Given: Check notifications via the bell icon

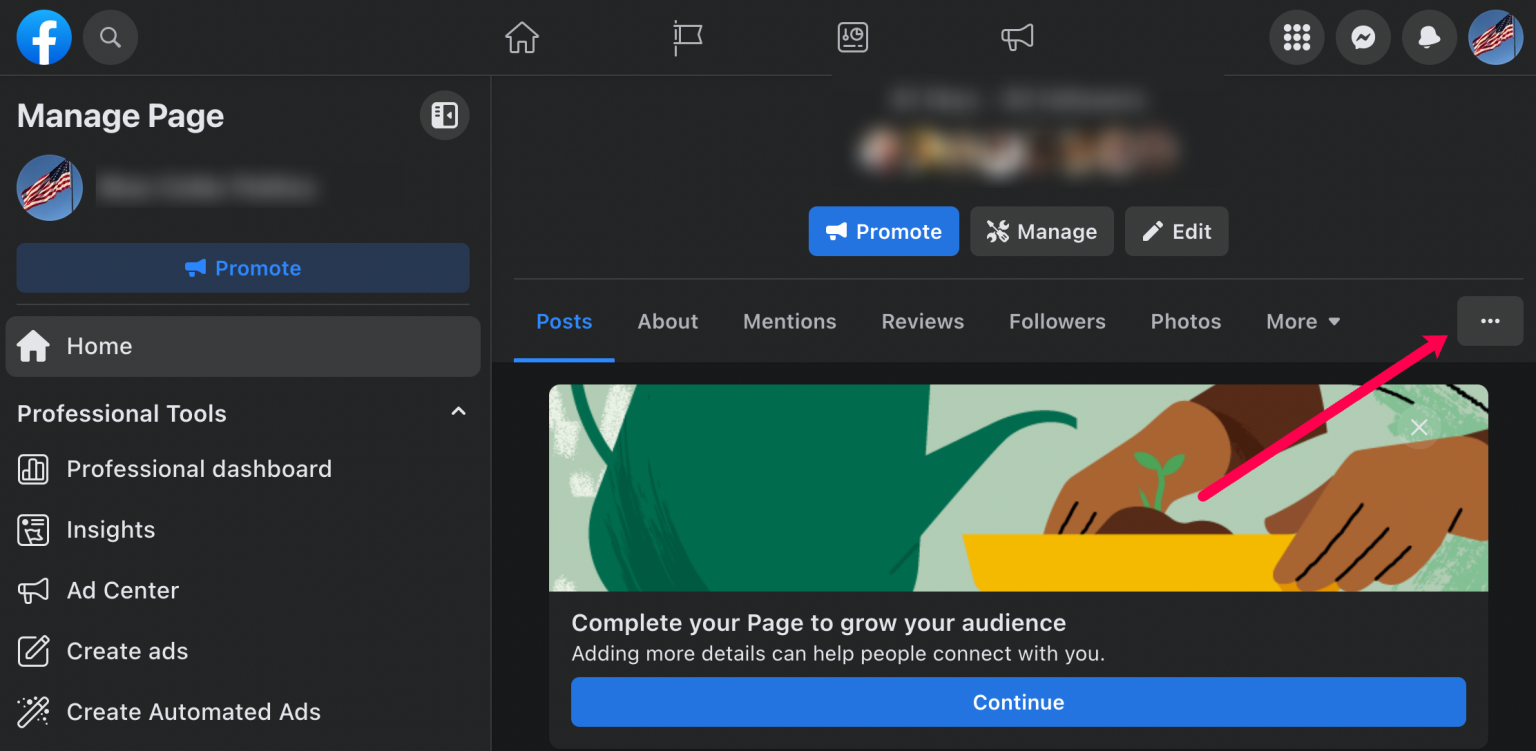Looking at the screenshot, I should 1429,37.
